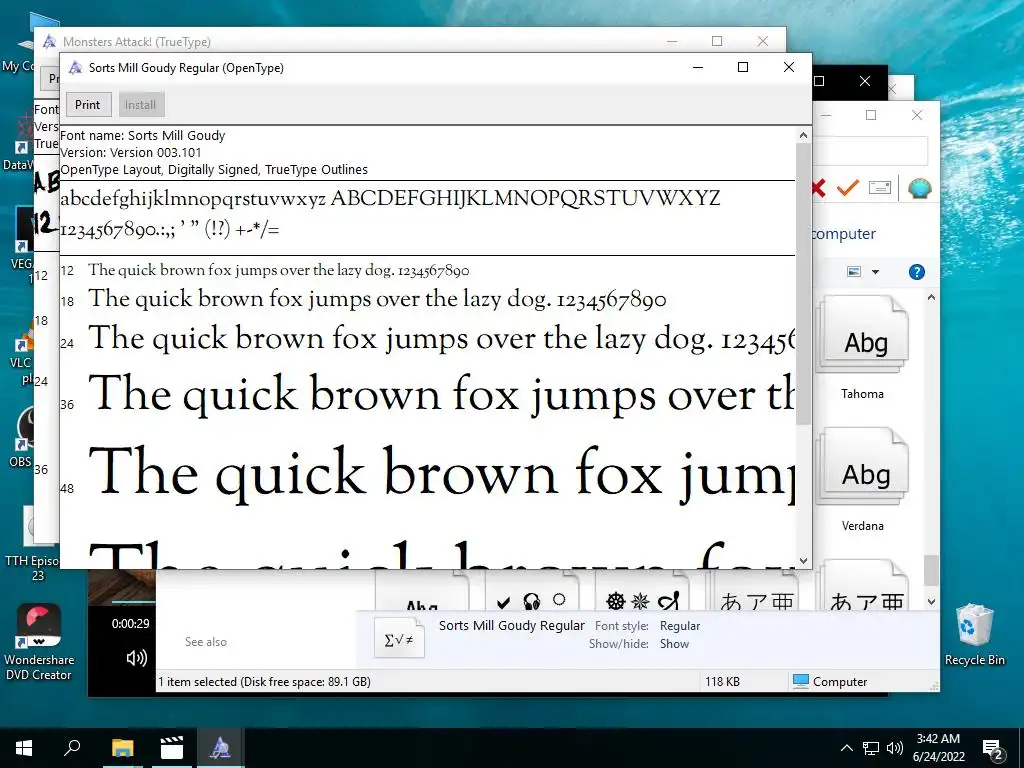The image size is (1024, 768).
Task: Click the view options picture icon in Fonts window
Action: click(854, 272)
